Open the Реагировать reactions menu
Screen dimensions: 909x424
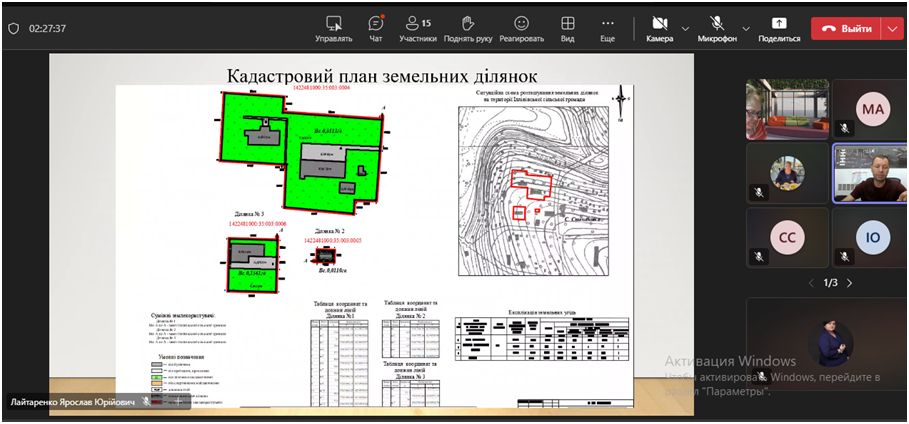pos(521,28)
